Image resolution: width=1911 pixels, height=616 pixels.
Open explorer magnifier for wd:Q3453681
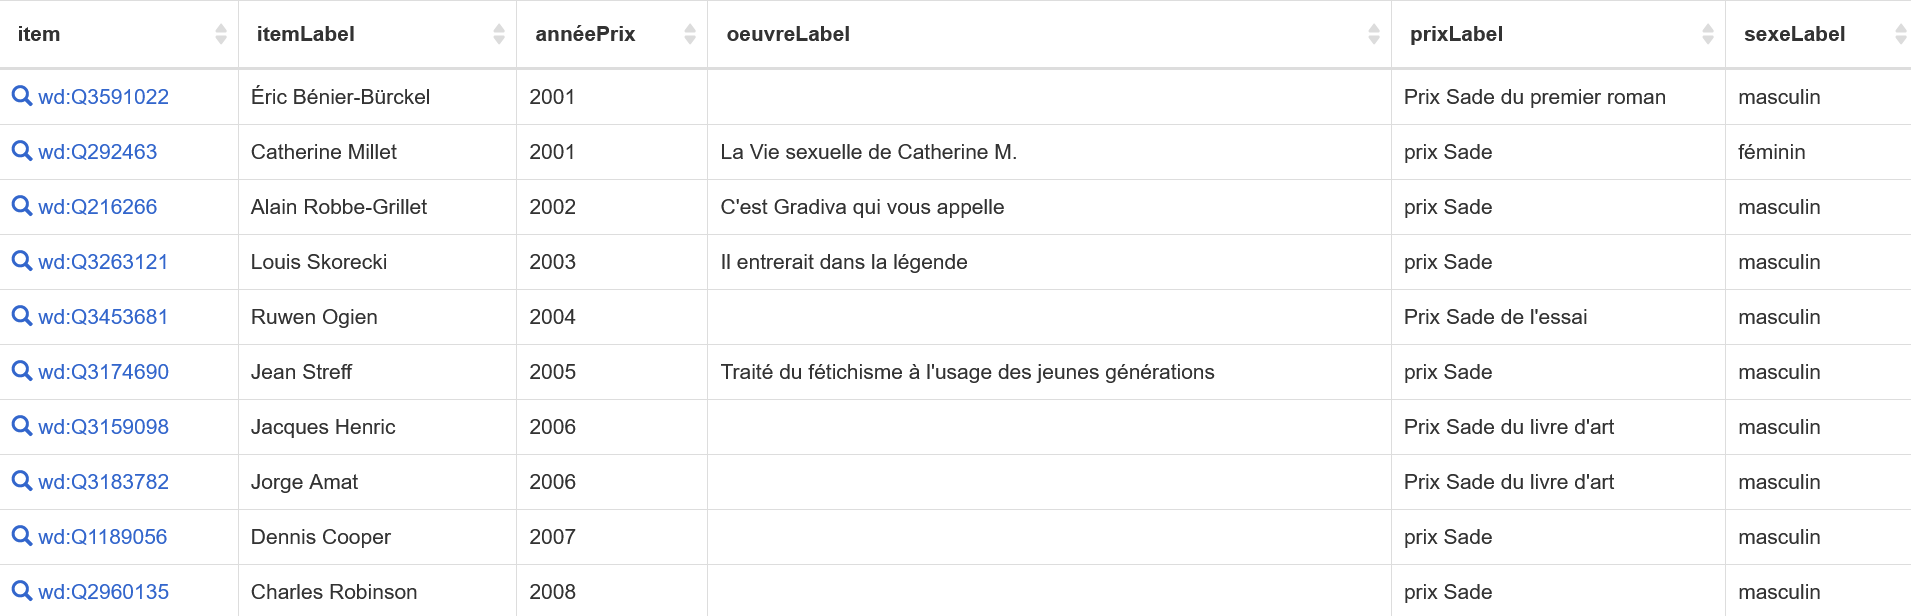point(22,316)
